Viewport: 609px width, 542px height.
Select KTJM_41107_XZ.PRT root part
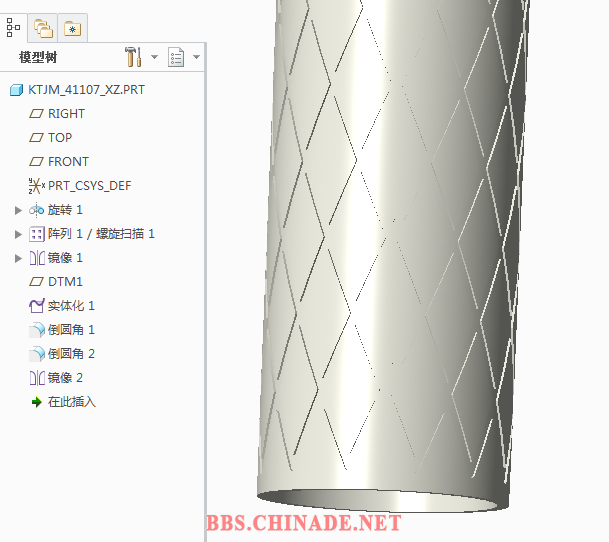pos(86,90)
